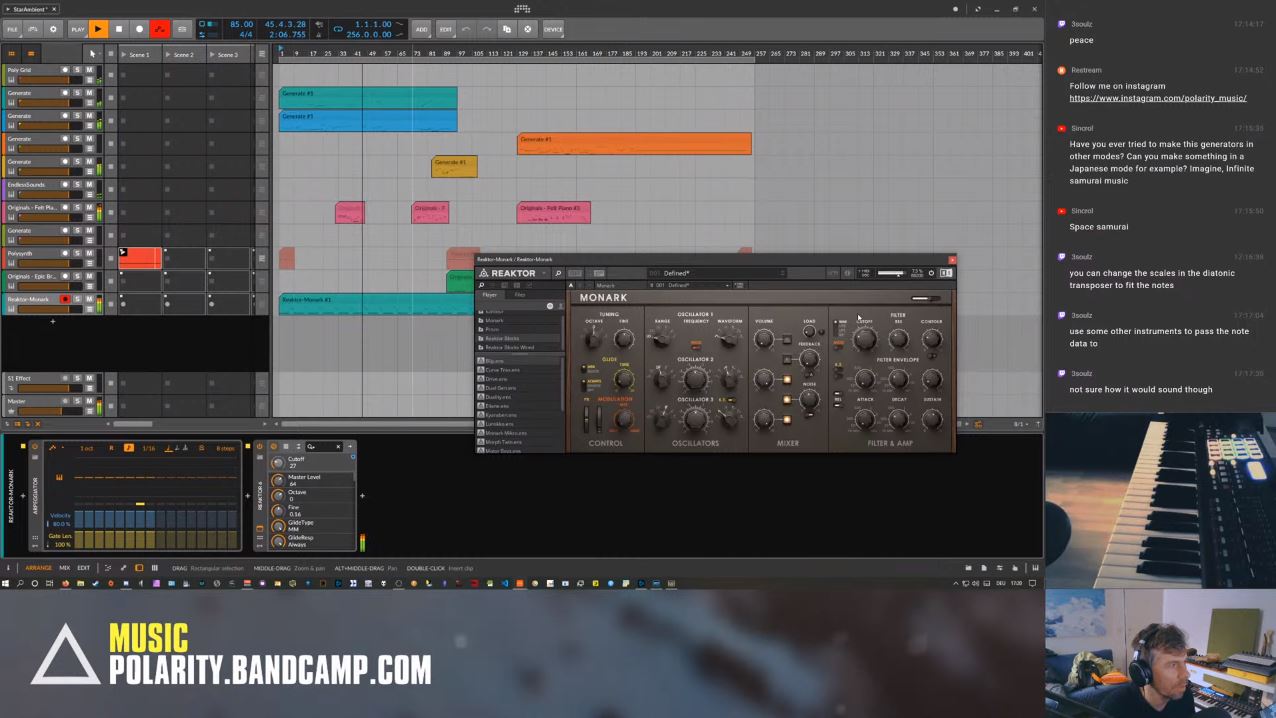Click the delete (x) icon in toolbar
Screen dimensions: 1276x718
point(528,29)
